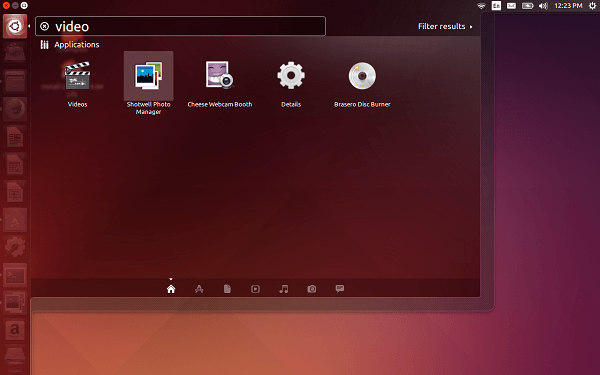
Task: Open the mail messaging indicator
Action: [x=511, y=6]
